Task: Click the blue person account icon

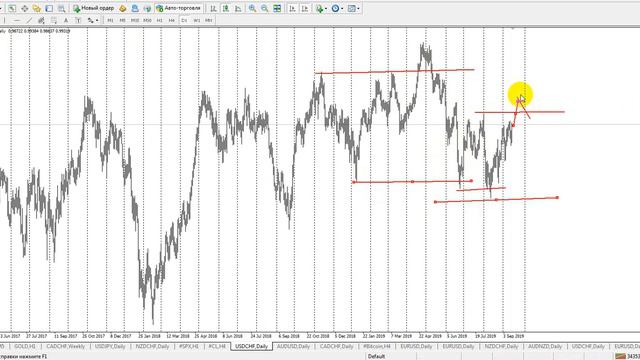Action: 135,8
